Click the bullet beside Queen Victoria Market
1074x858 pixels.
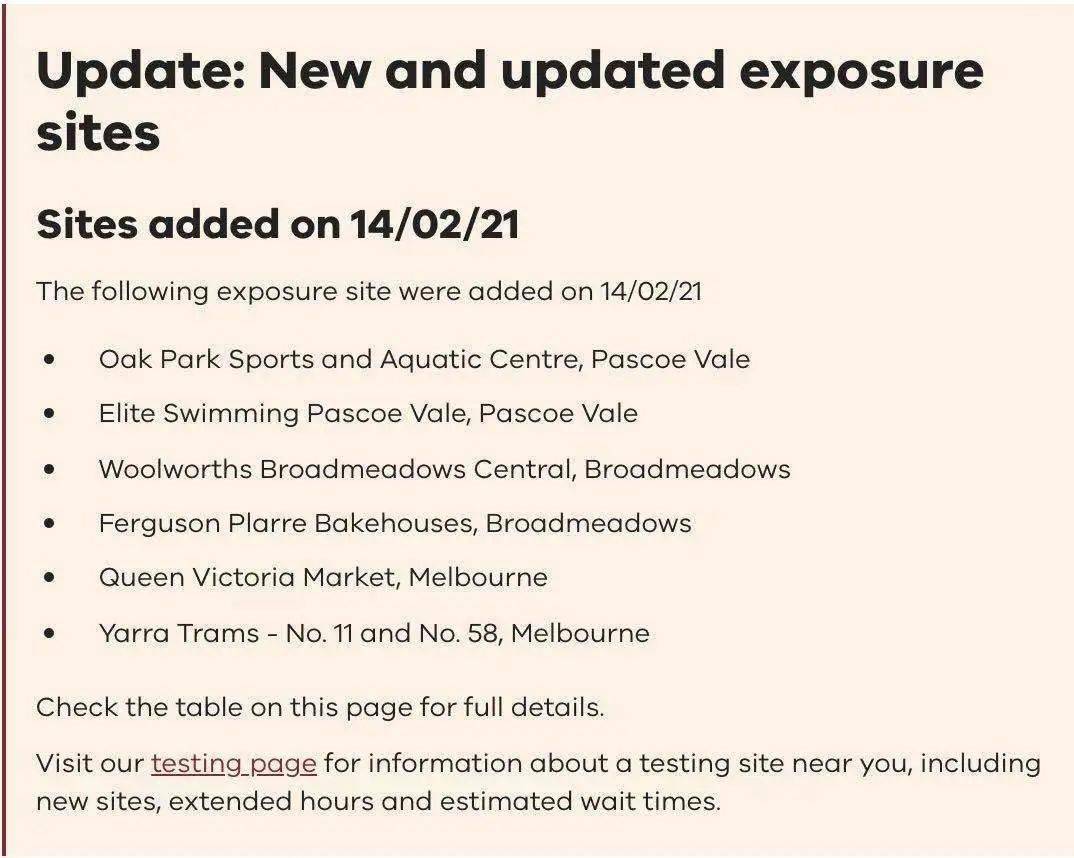49,577
